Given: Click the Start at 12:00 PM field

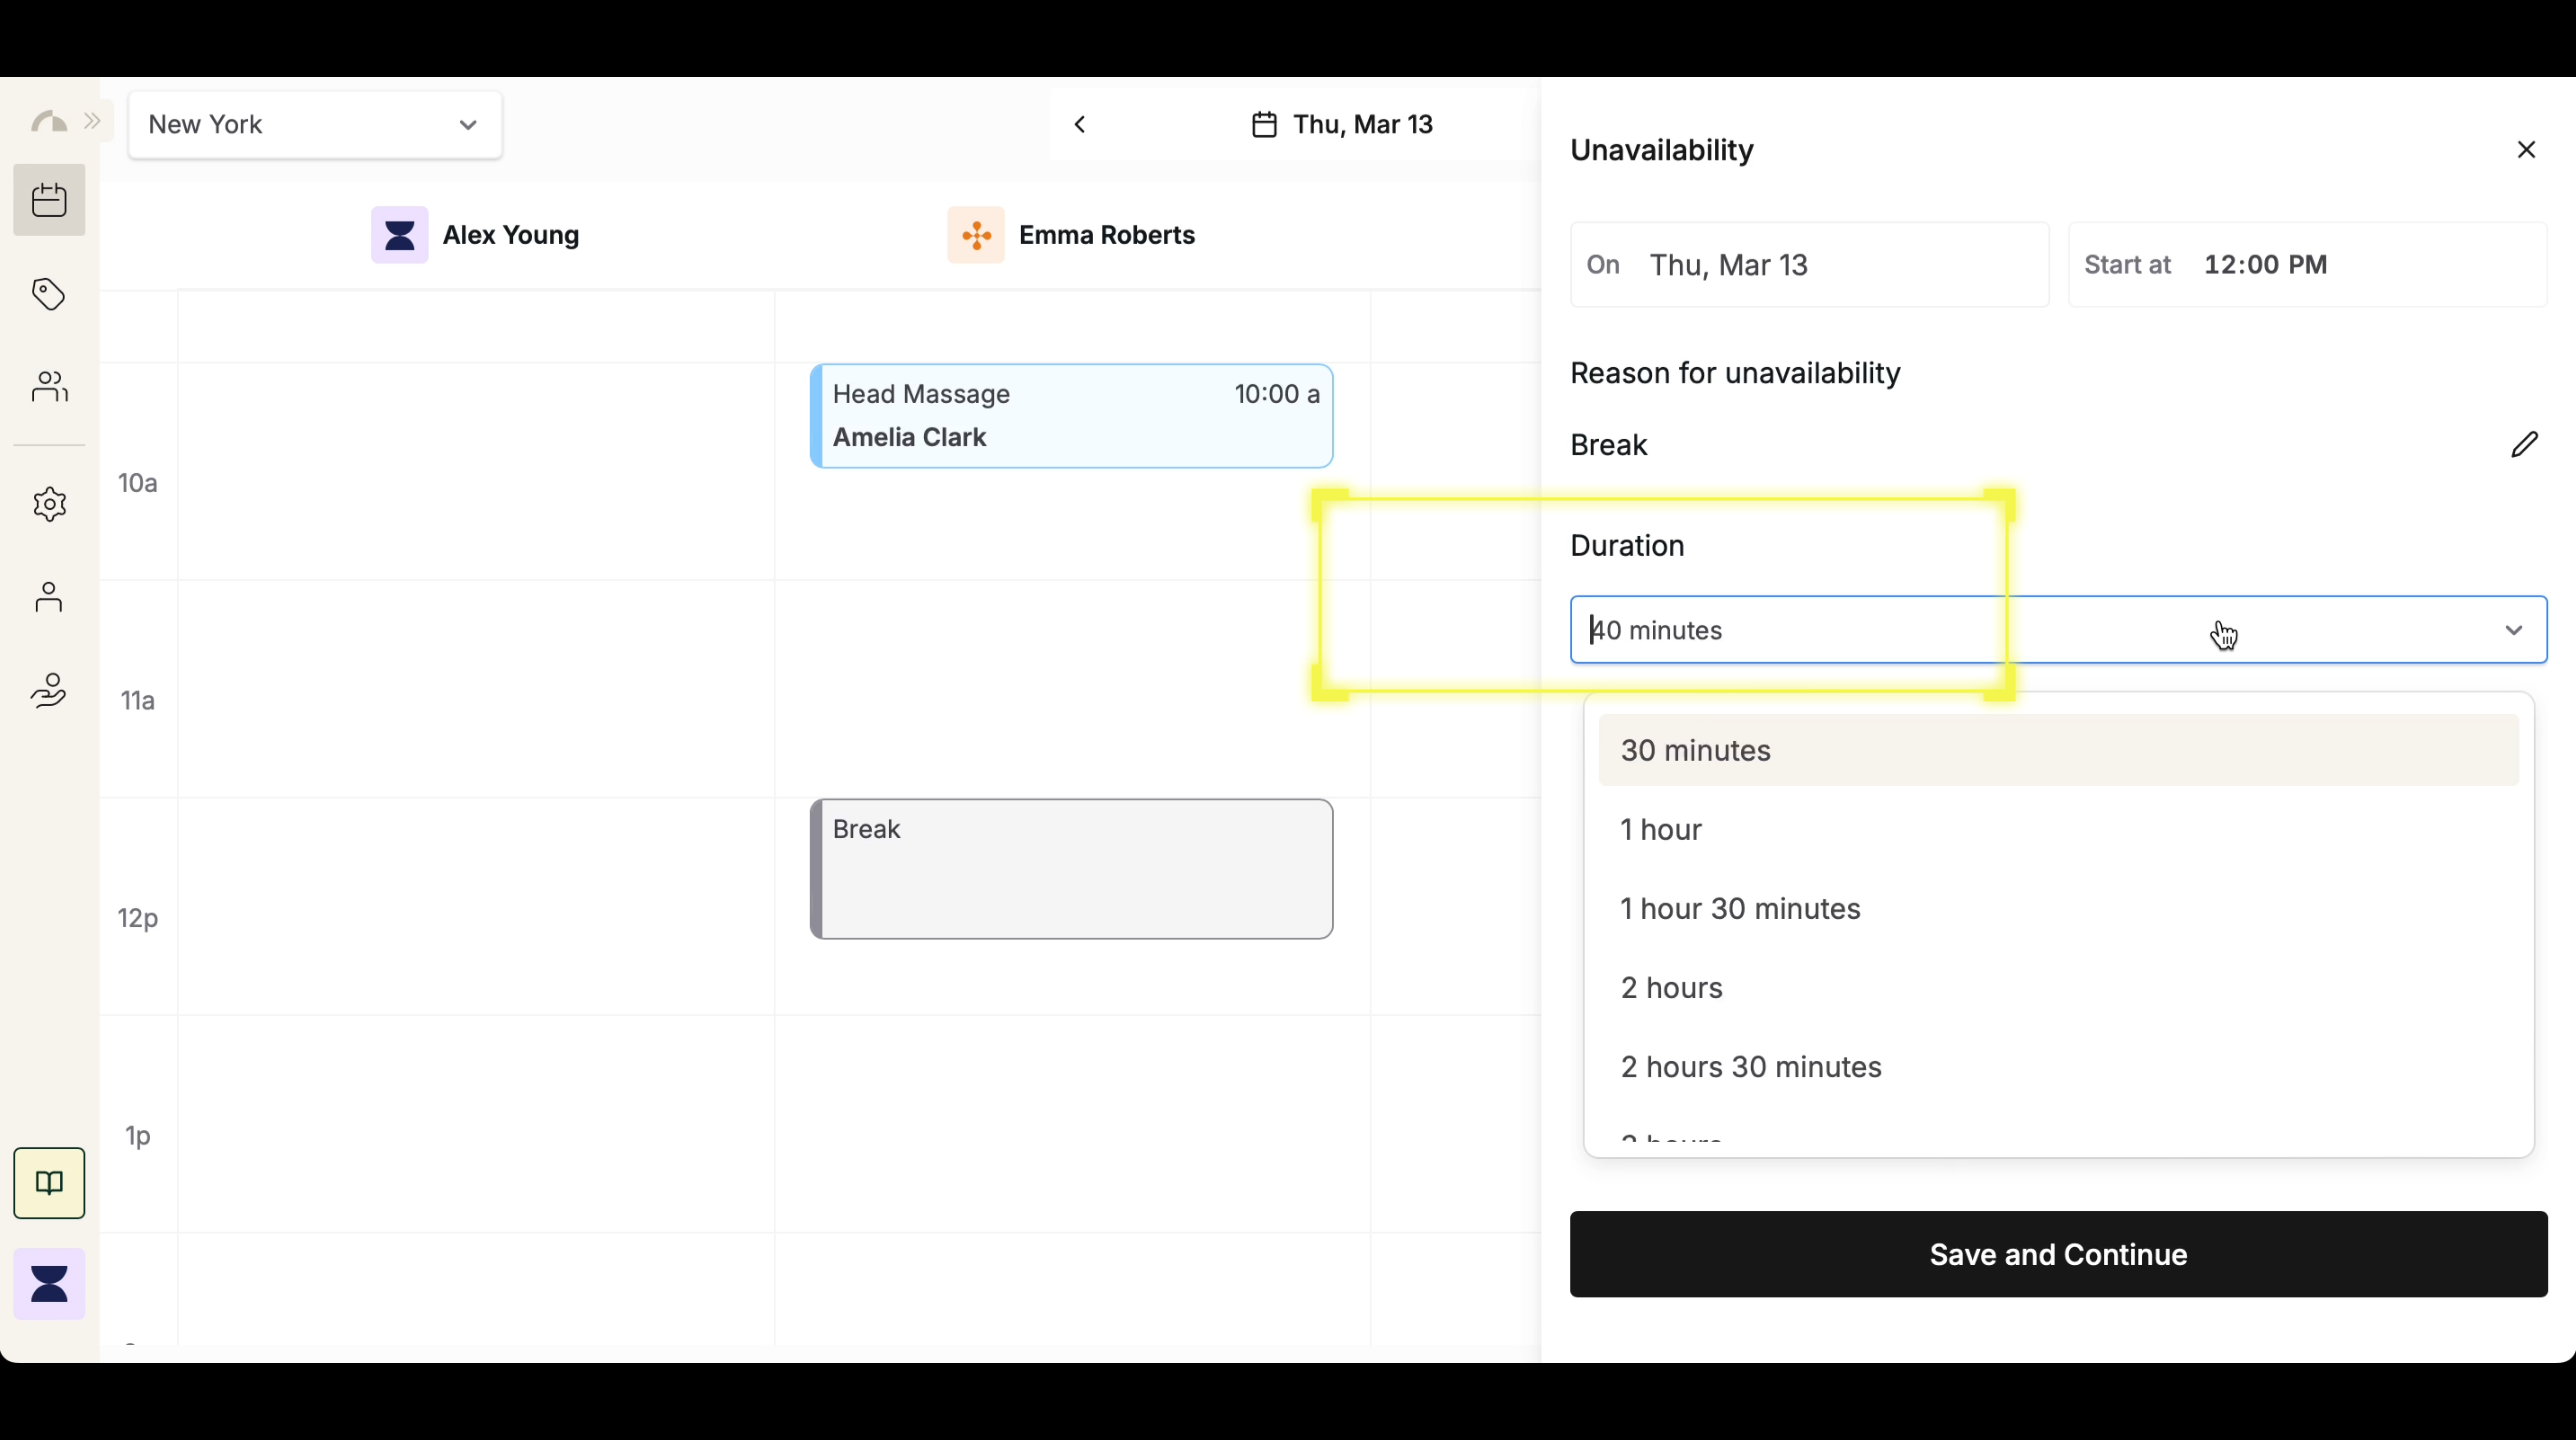Looking at the screenshot, I should 2306,265.
